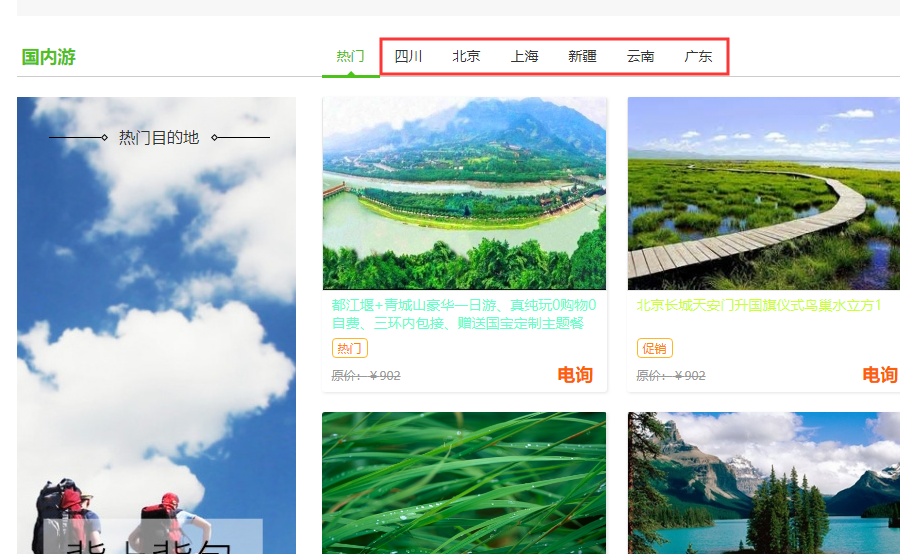Open the 北京 destination tab
Screen dimensions: 900x554
click(x=466, y=57)
